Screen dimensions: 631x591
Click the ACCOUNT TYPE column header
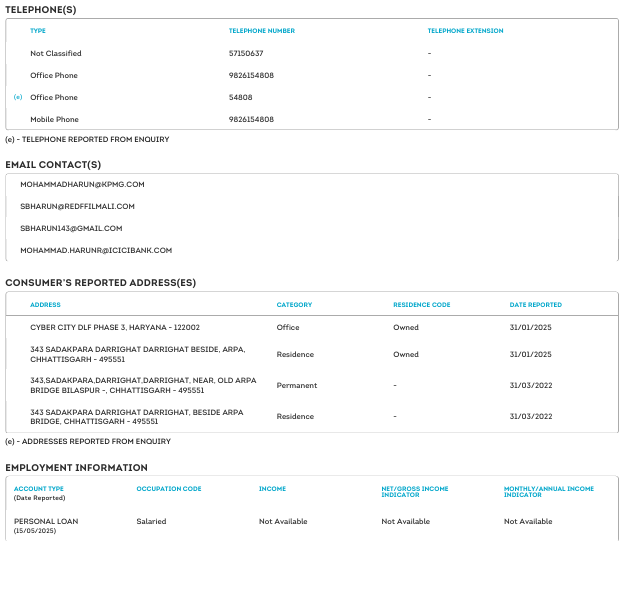point(39,488)
